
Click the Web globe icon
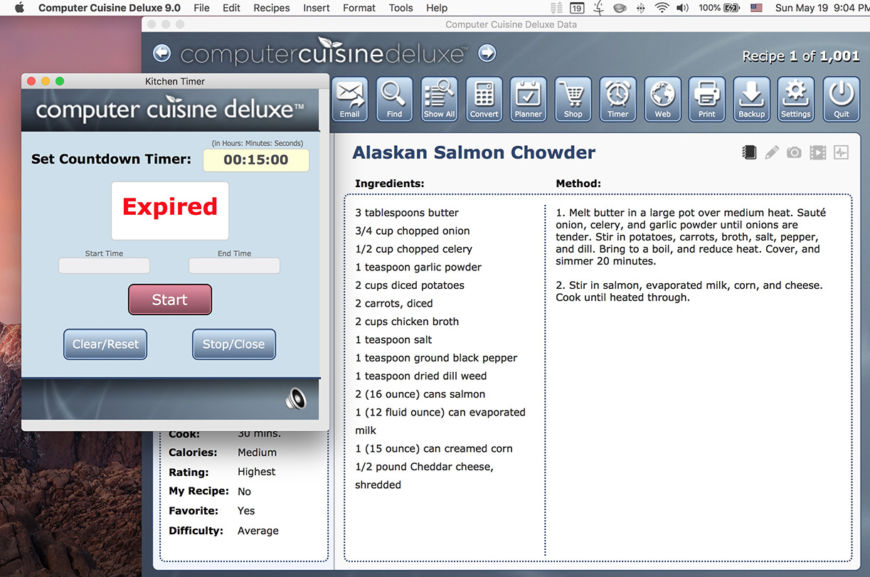point(662,99)
